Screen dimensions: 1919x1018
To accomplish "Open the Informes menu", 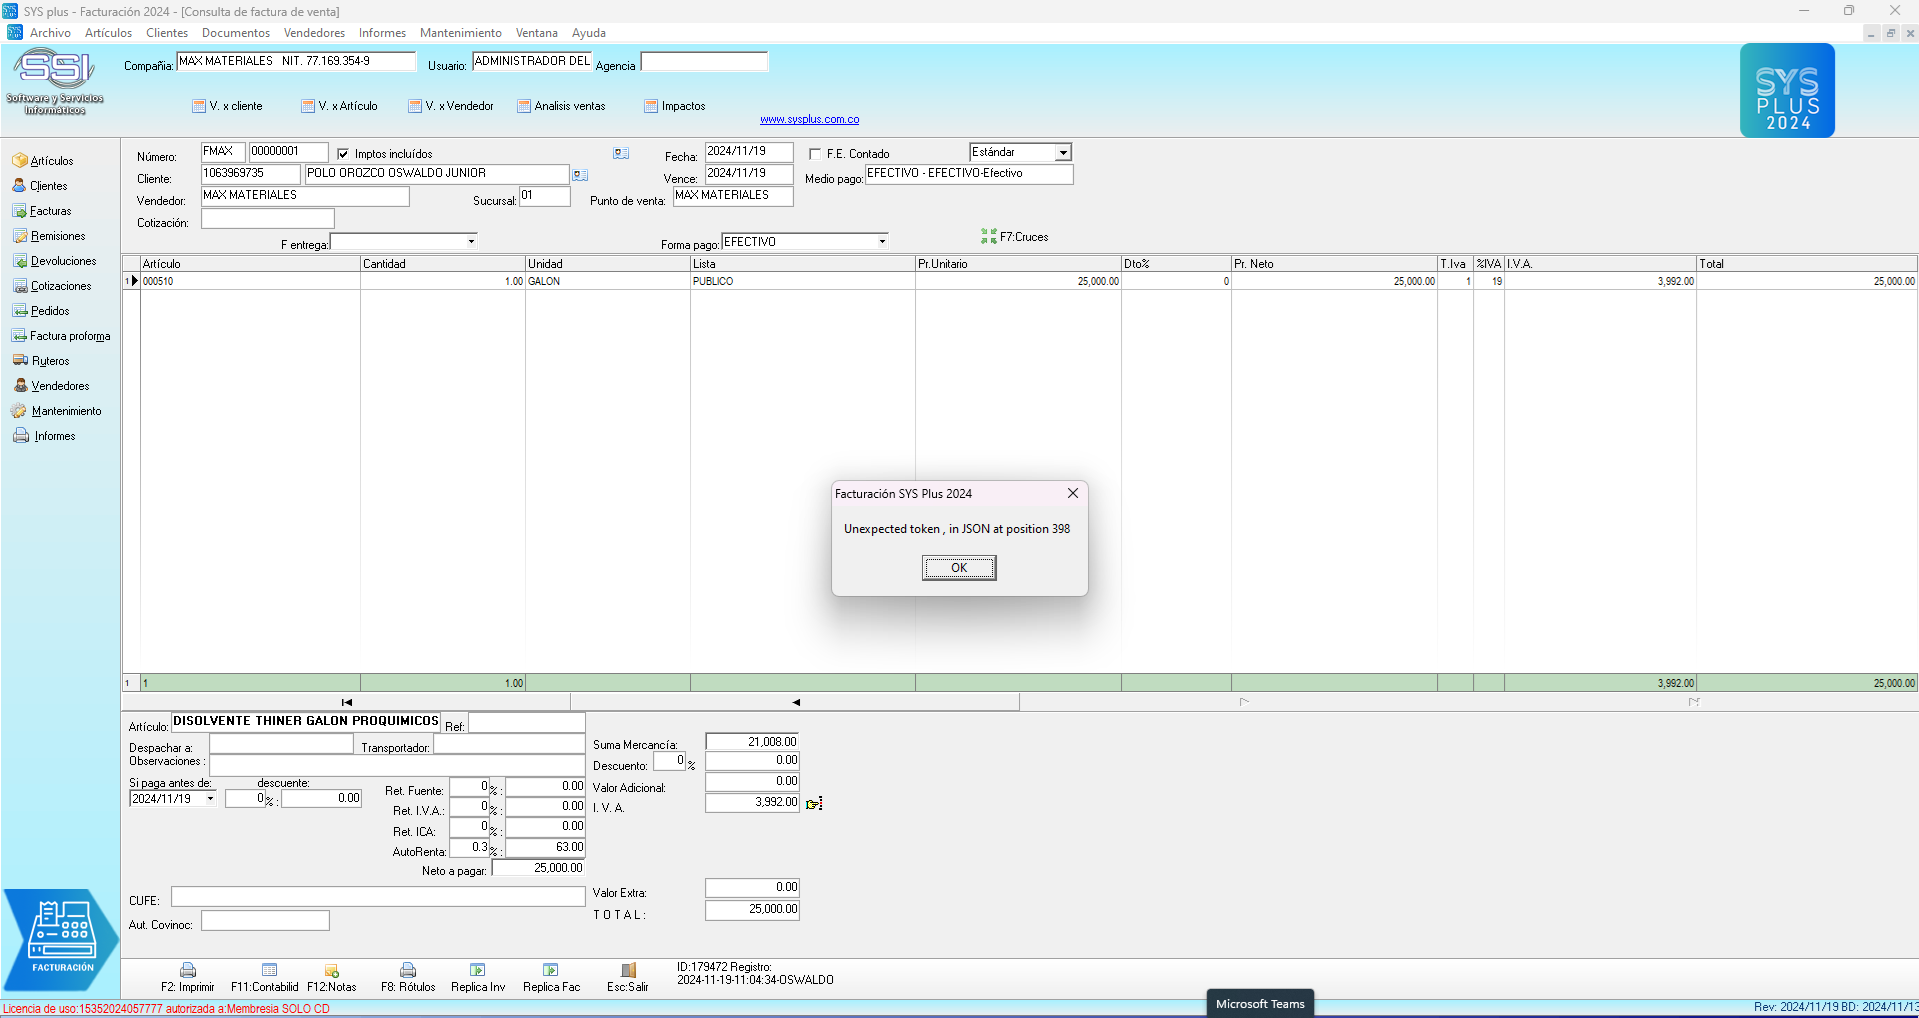I will [382, 33].
